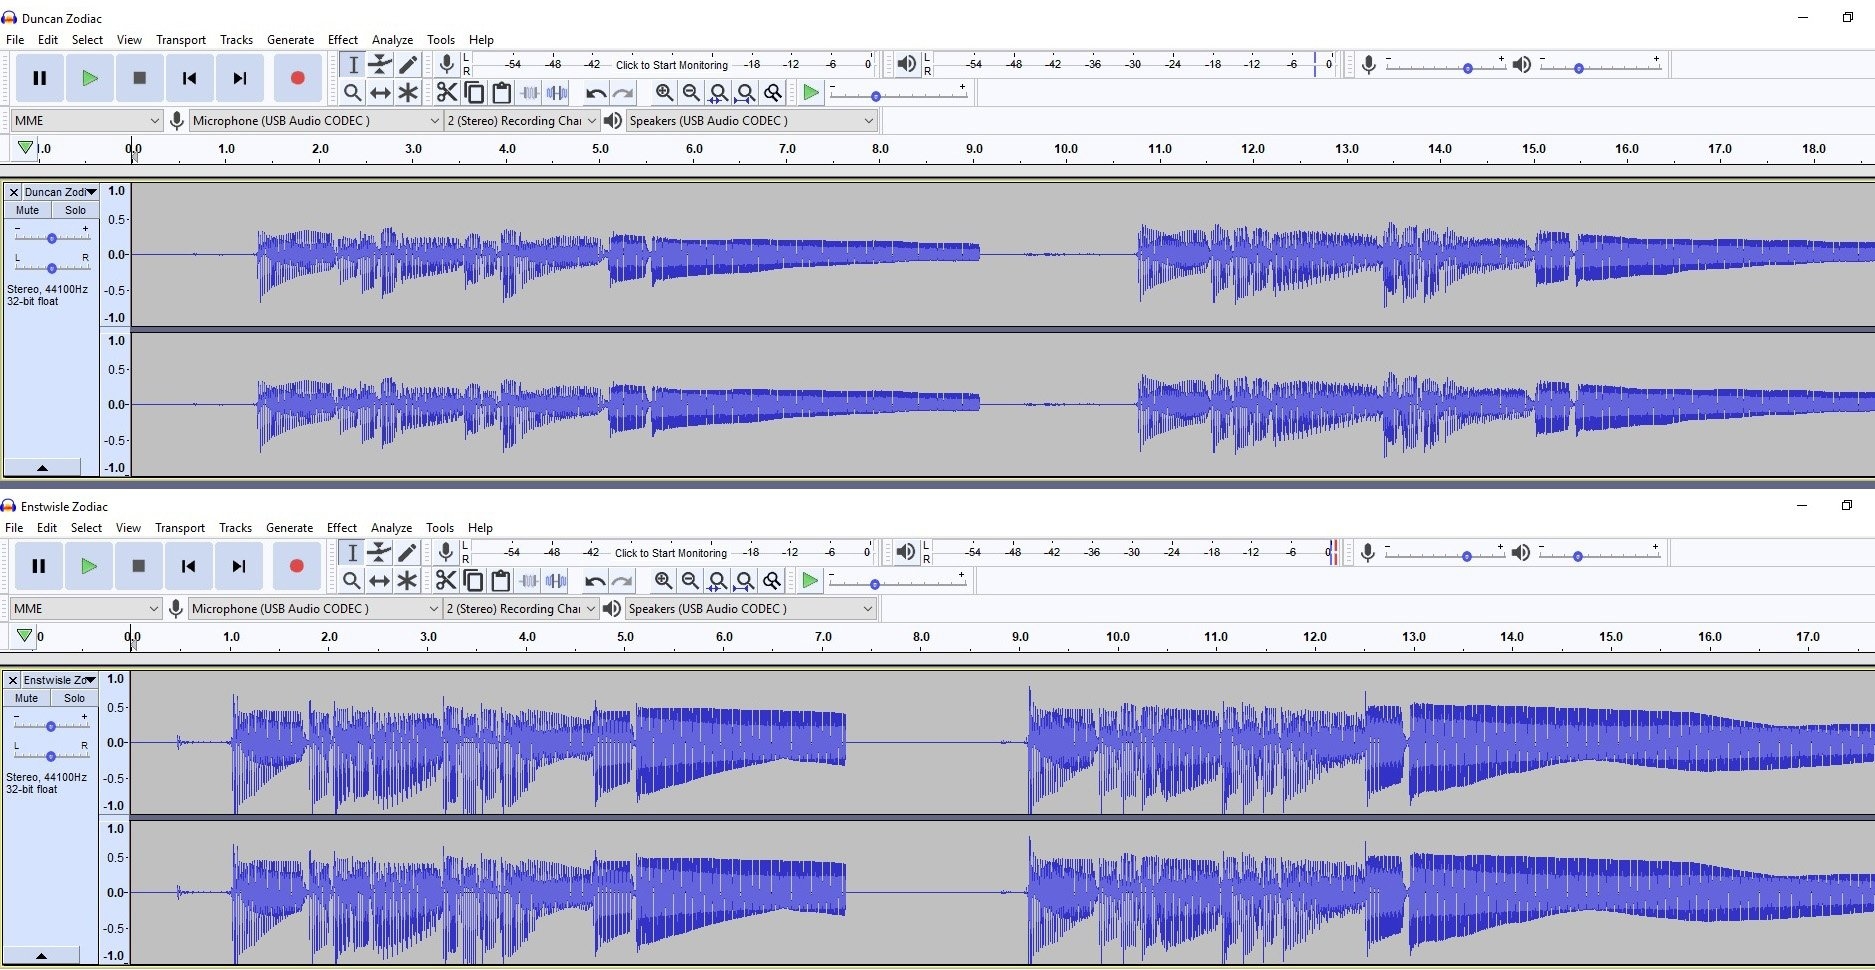
Task: Click Zoom In icon in Enstwisle Zodiac toolbar
Action: [663, 581]
